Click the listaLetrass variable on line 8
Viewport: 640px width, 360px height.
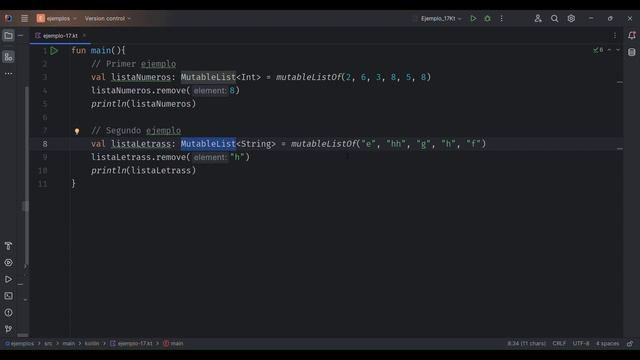(141, 144)
